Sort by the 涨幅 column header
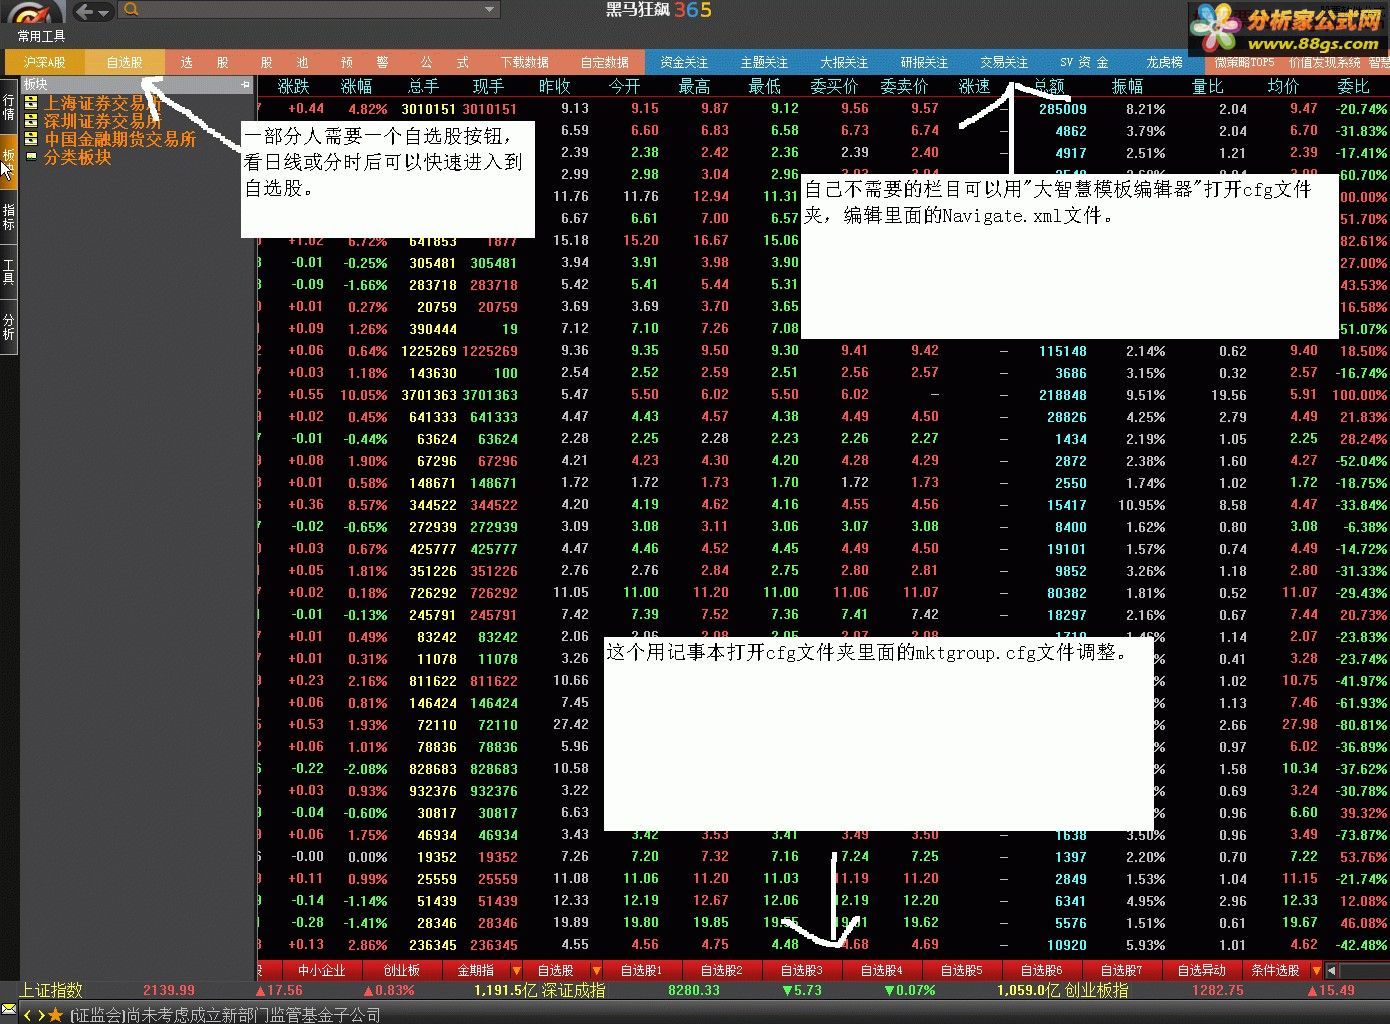Screen dimensions: 1390x1024 pos(357,86)
